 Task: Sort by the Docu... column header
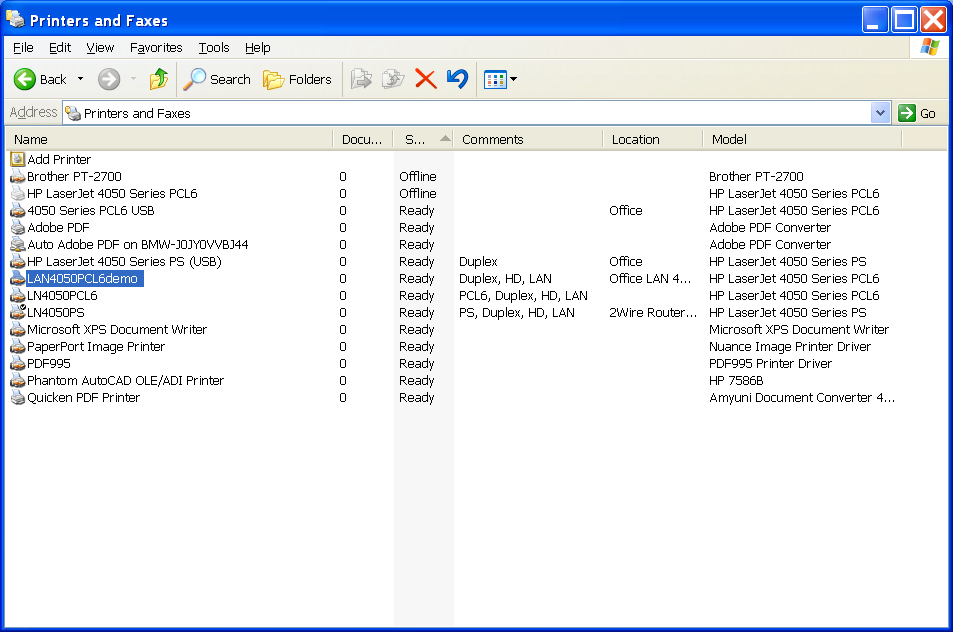click(x=363, y=139)
